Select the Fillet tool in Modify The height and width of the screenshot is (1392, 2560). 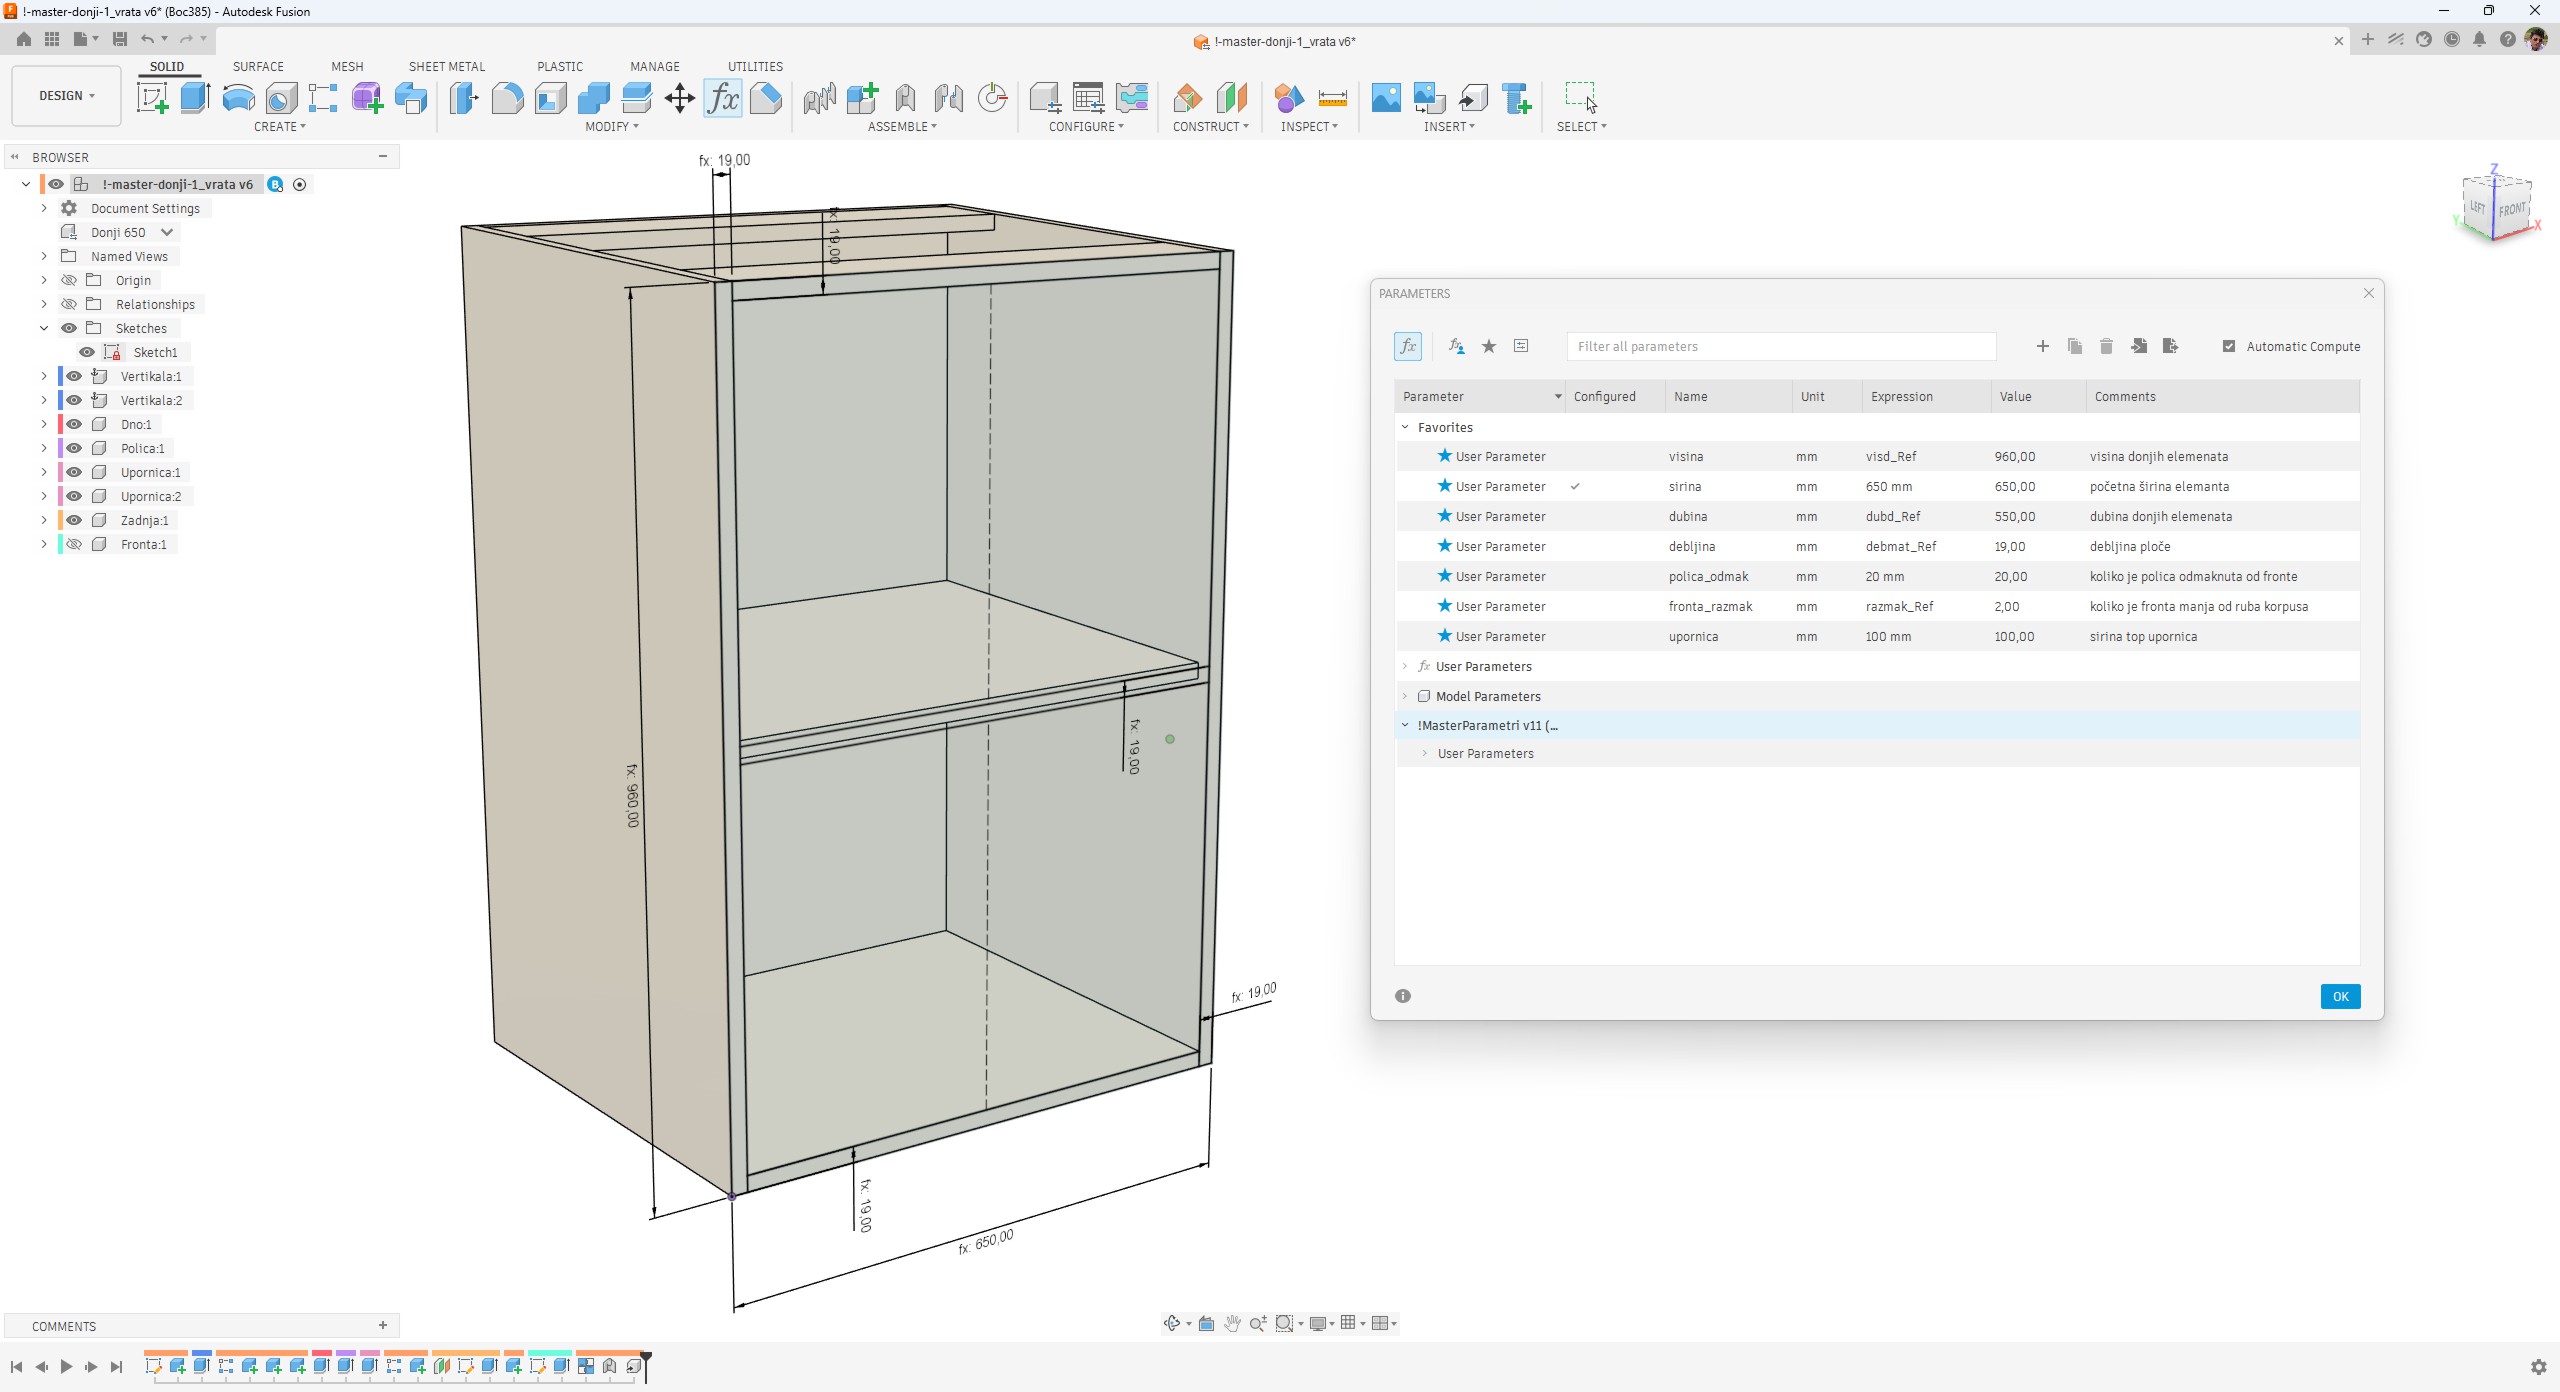point(507,98)
